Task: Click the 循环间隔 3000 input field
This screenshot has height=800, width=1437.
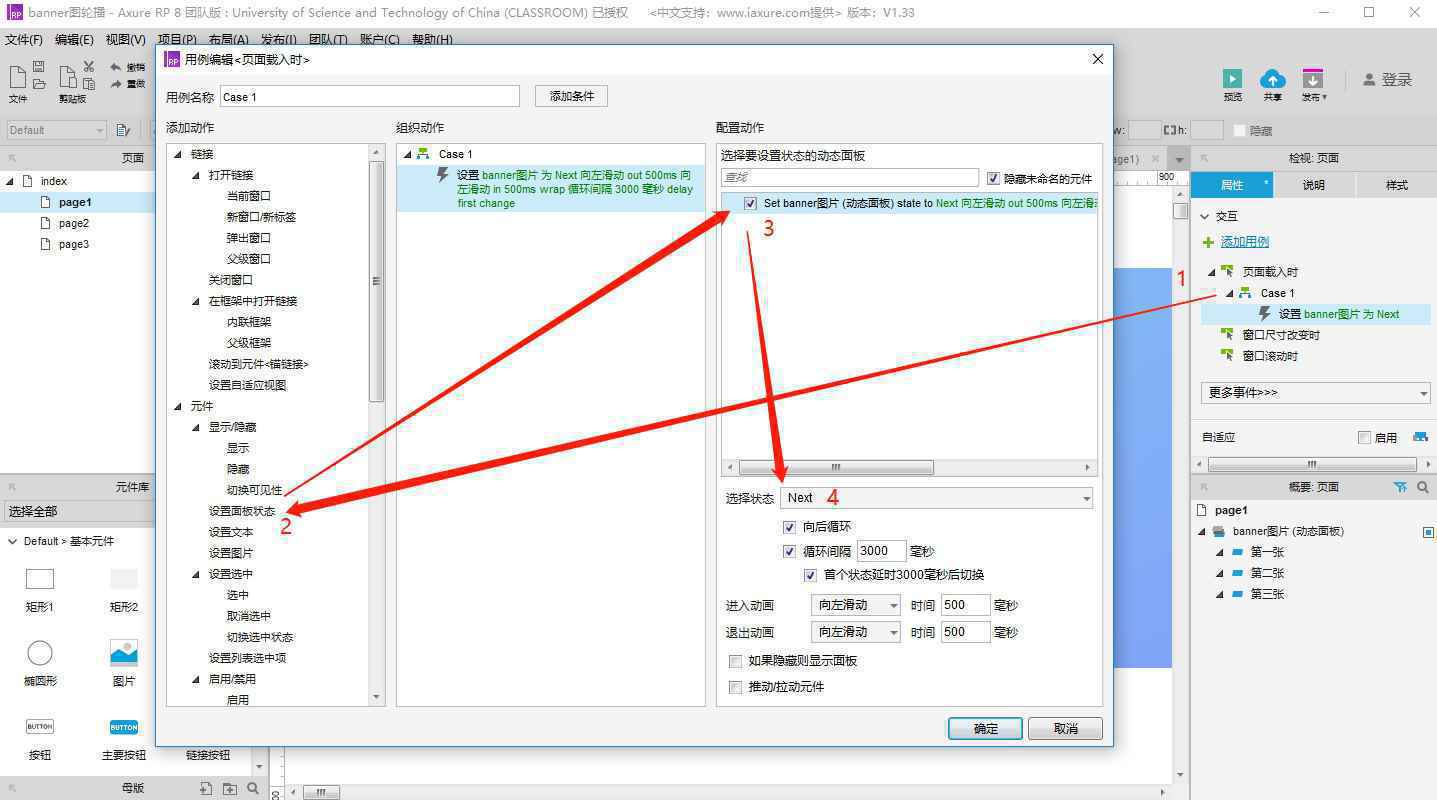Action: [881, 551]
